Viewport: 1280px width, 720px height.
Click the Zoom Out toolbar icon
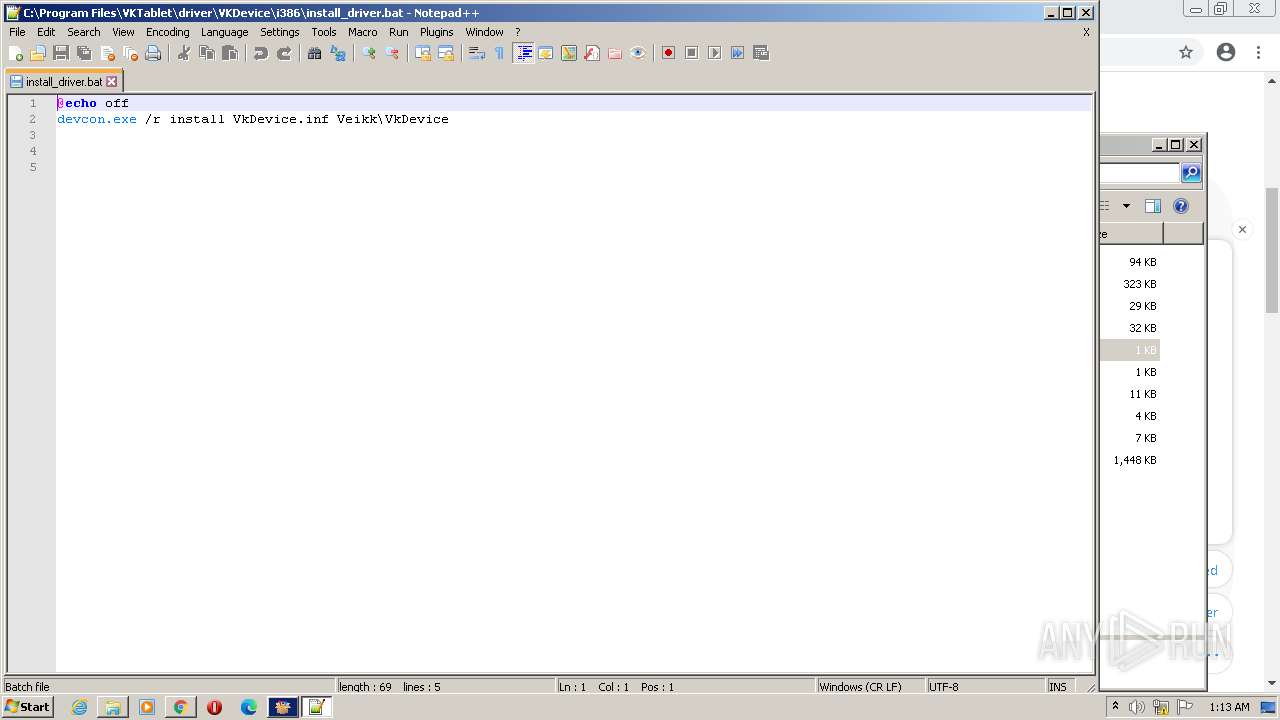coord(392,53)
